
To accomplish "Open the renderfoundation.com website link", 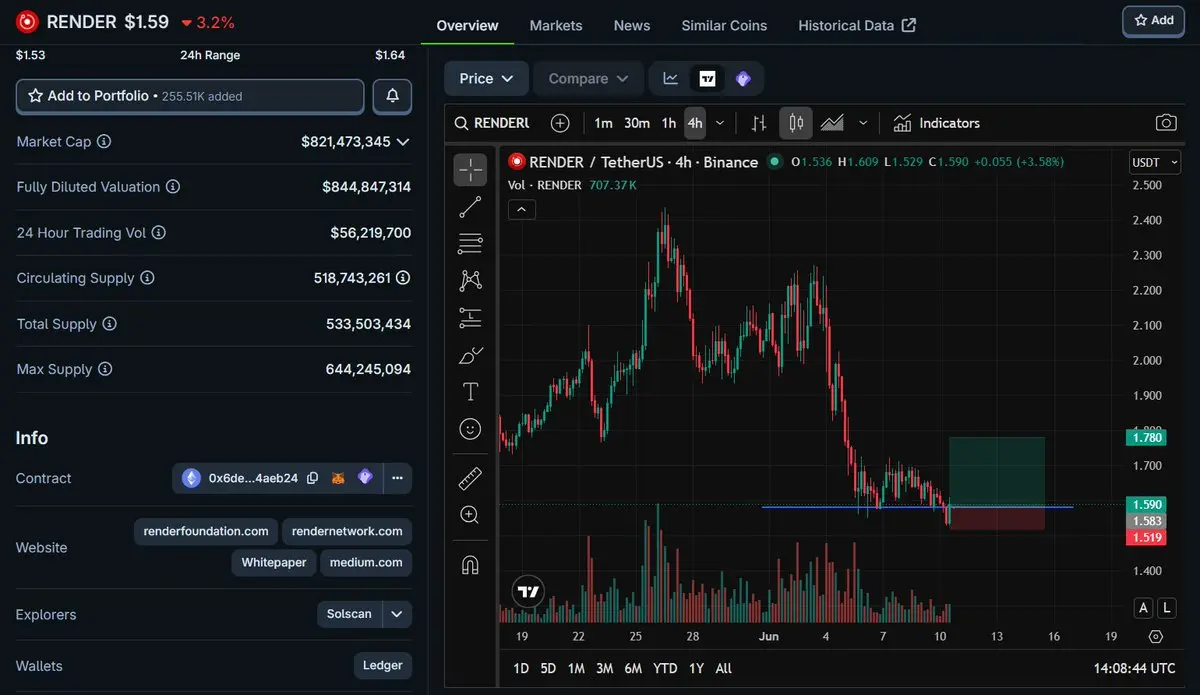I will coord(206,531).
